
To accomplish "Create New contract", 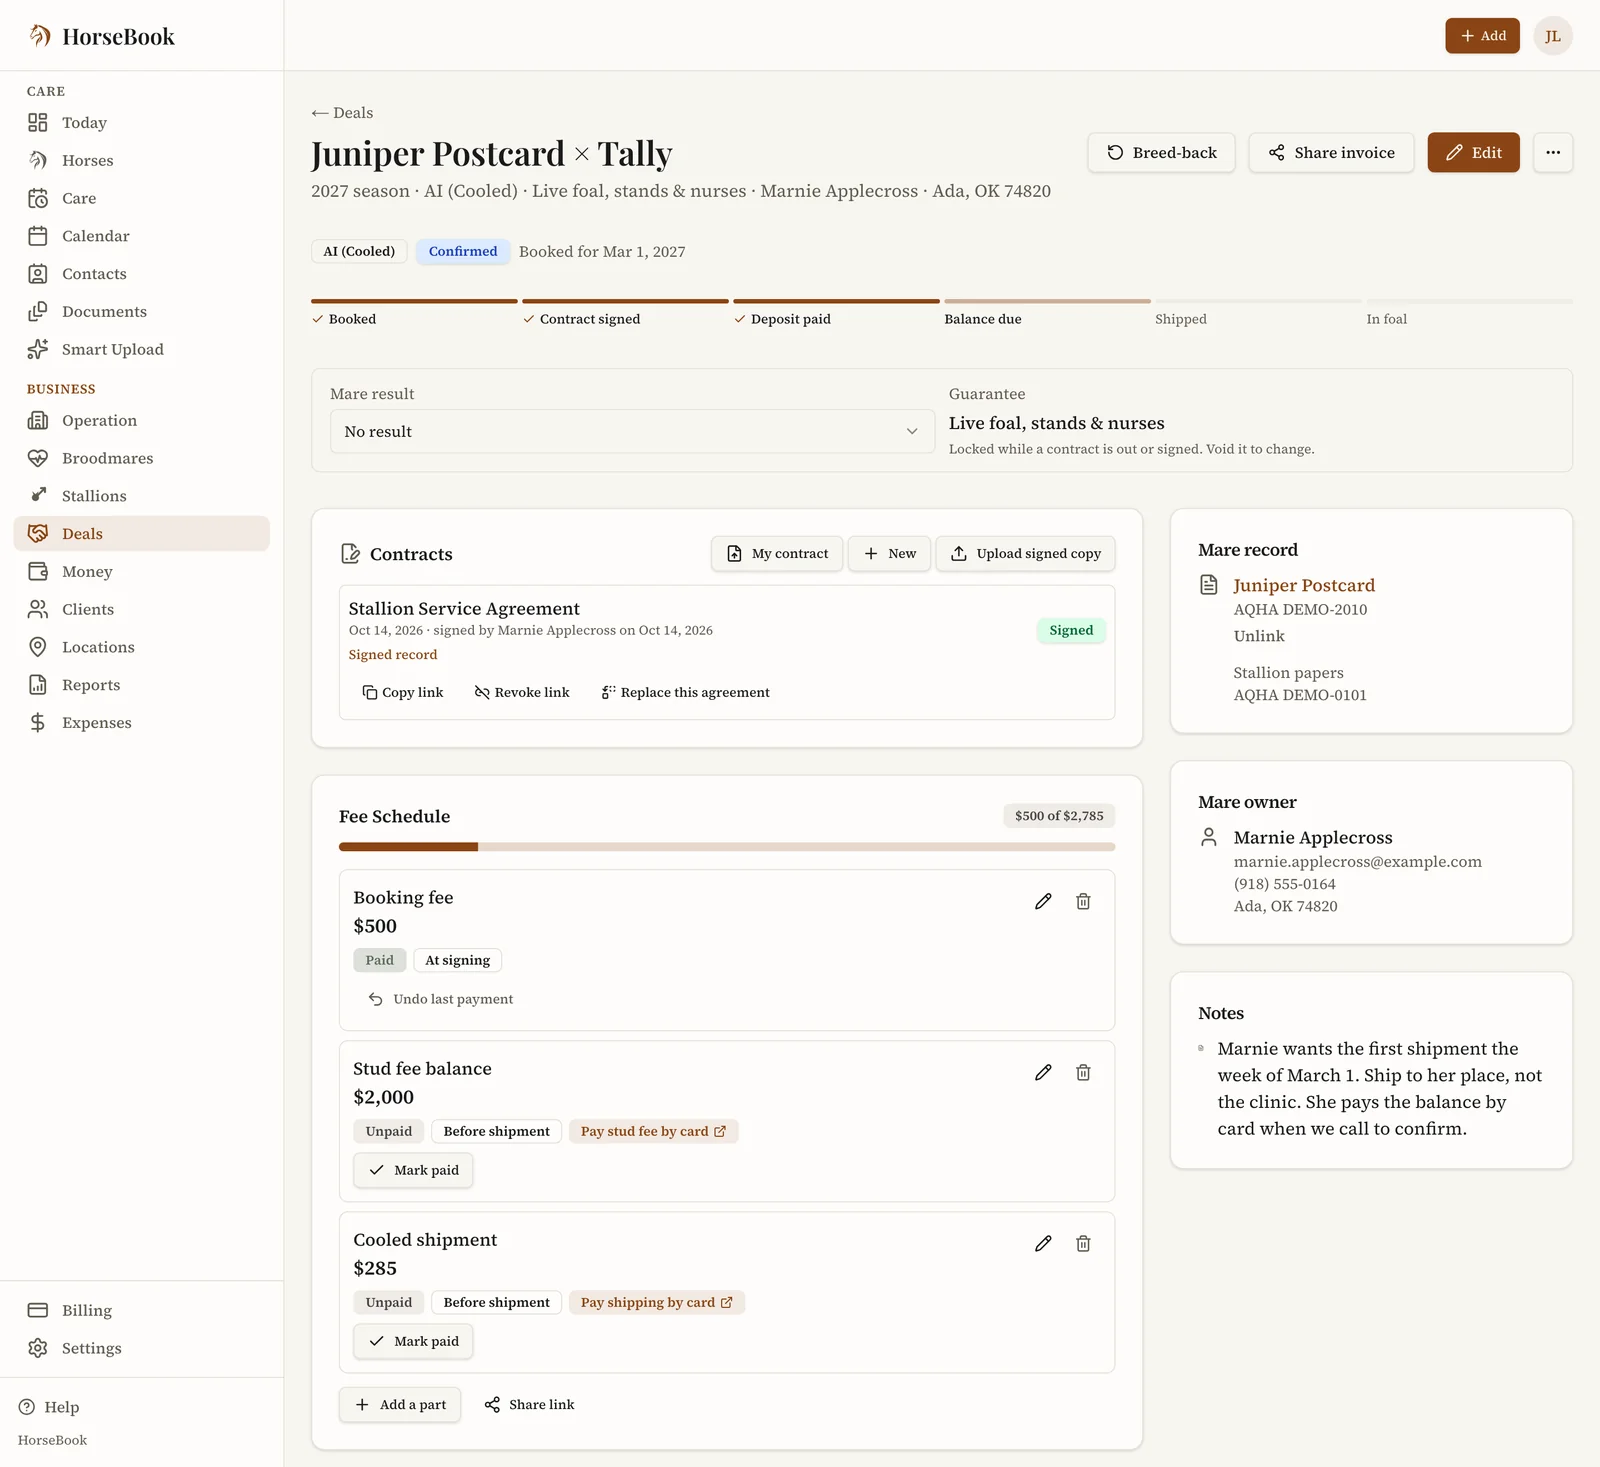I will (889, 553).
